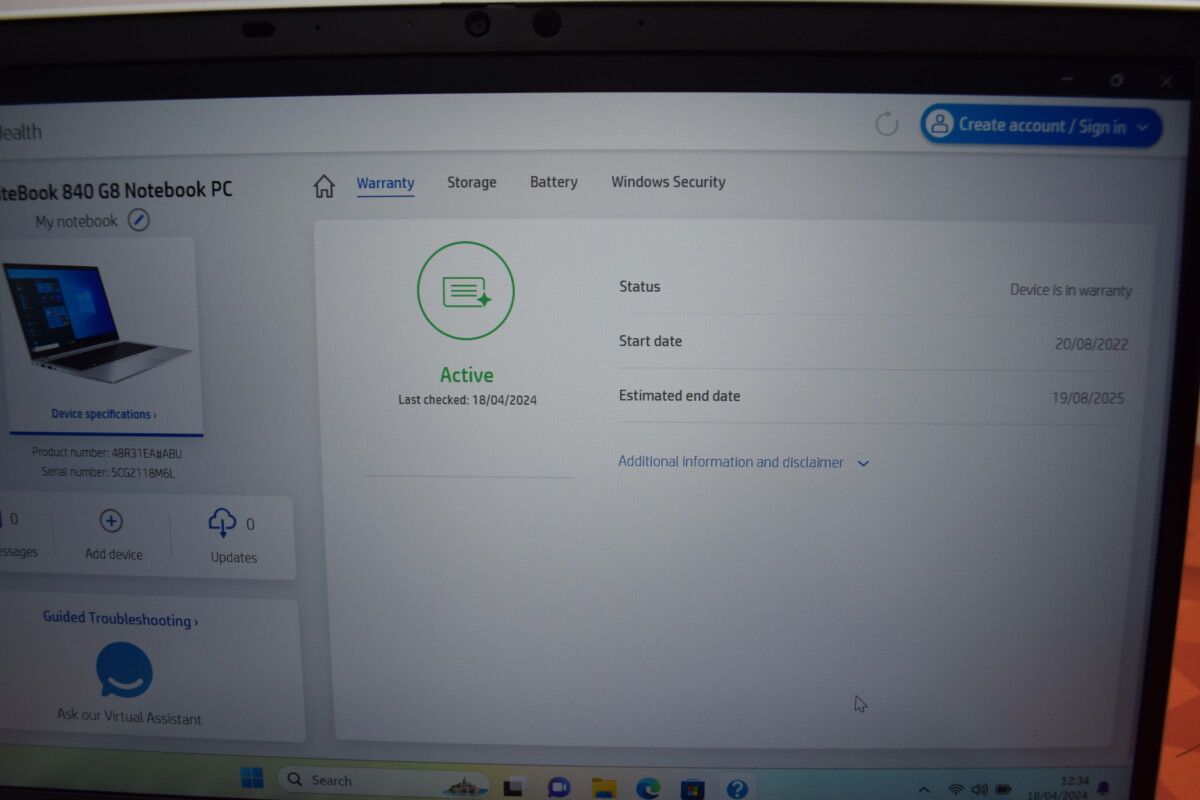Click the Device is in warranty status text
The width and height of the screenshot is (1200, 800).
click(x=1071, y=290)
